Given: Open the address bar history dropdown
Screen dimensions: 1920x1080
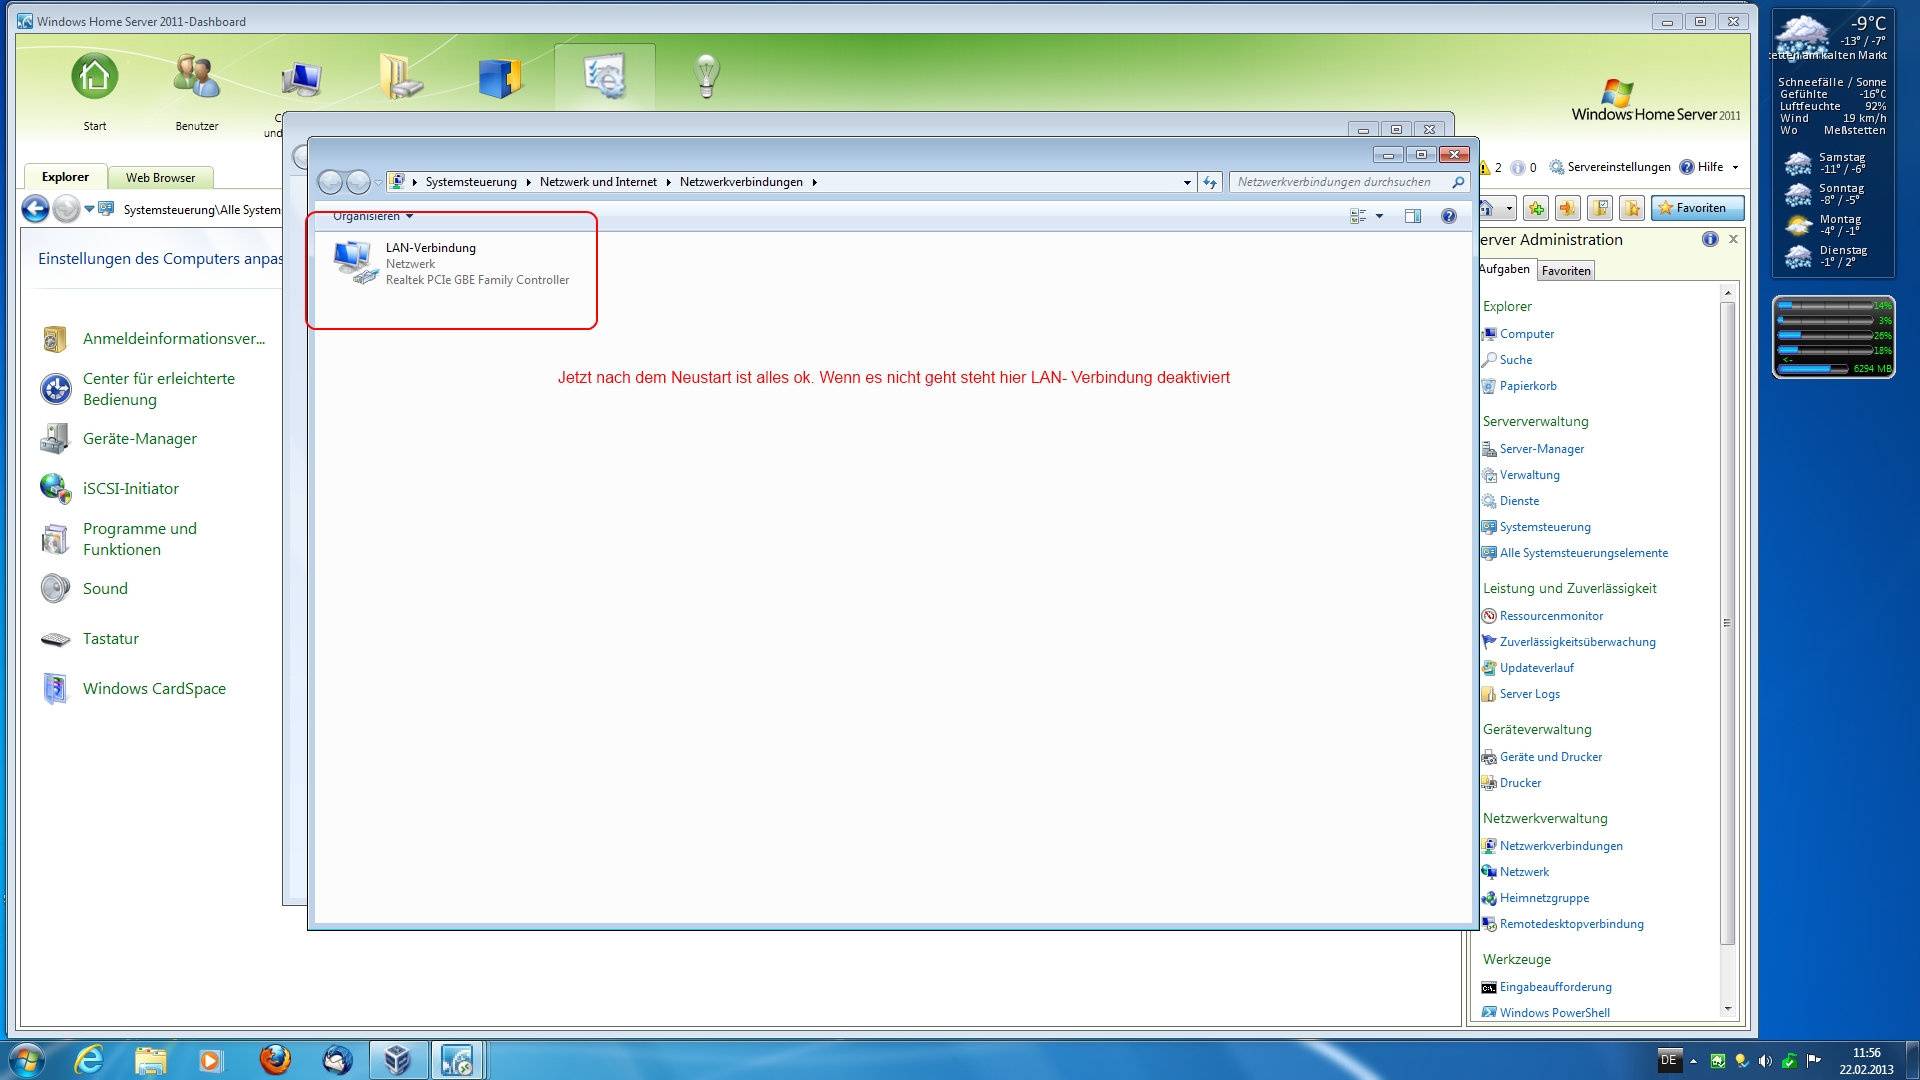Looking at the screenshot, I should pyautogui.click(x=1187, y=182).
